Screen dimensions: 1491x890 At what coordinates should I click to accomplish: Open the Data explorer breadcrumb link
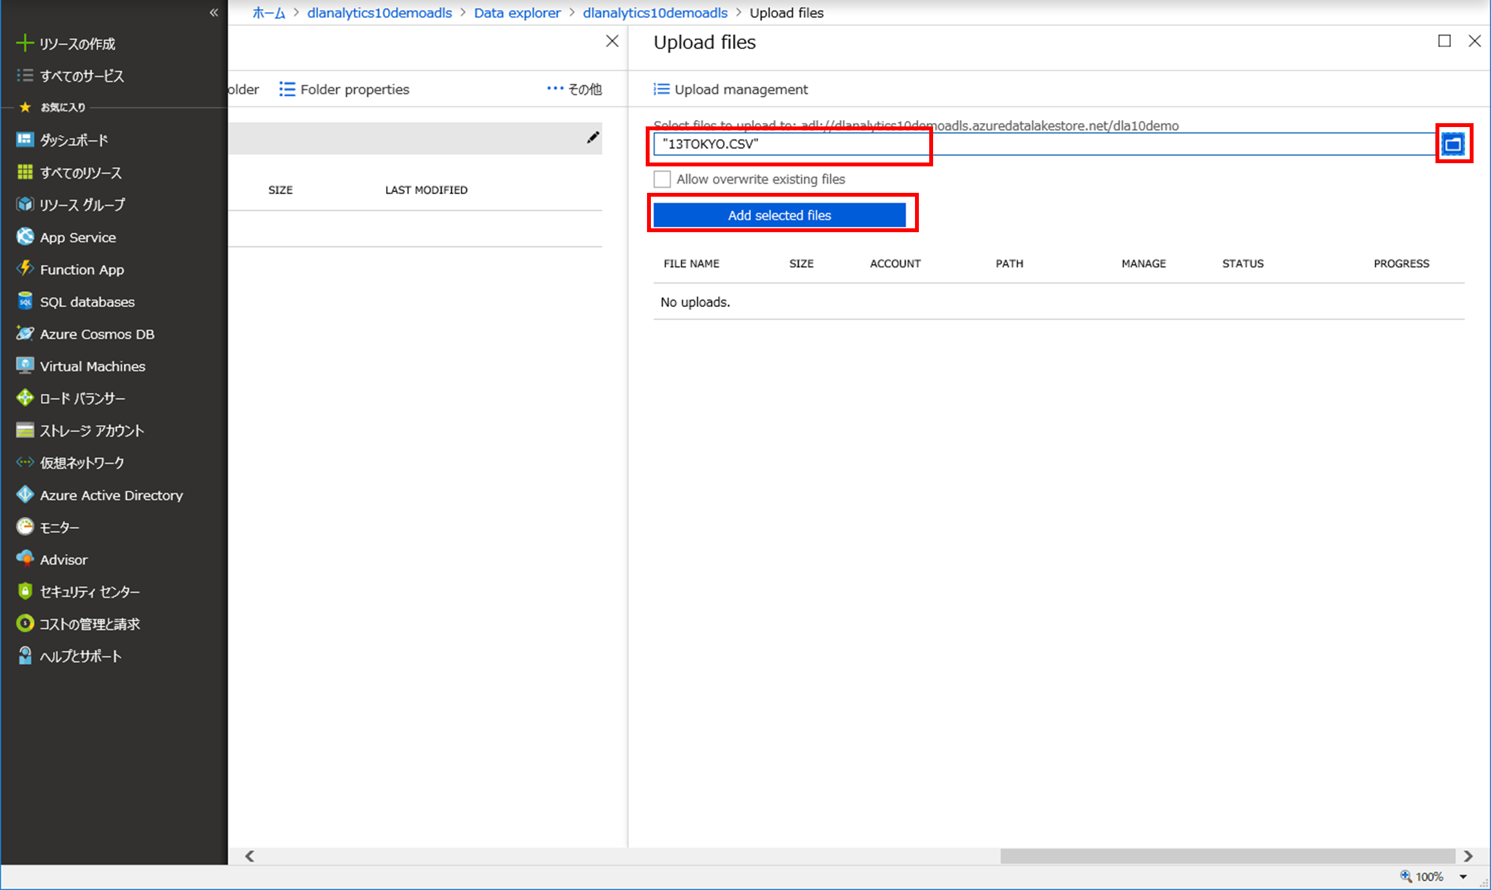517,13
